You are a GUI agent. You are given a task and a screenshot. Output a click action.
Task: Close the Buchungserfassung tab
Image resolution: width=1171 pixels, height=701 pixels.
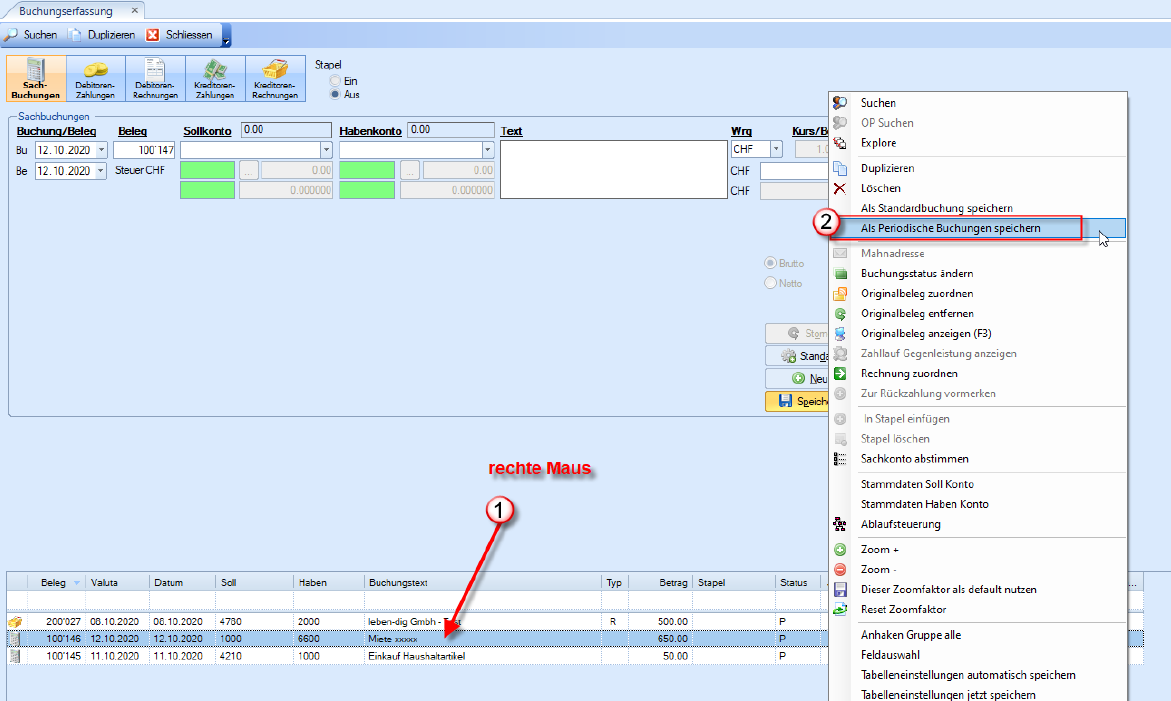click(134, 10)
